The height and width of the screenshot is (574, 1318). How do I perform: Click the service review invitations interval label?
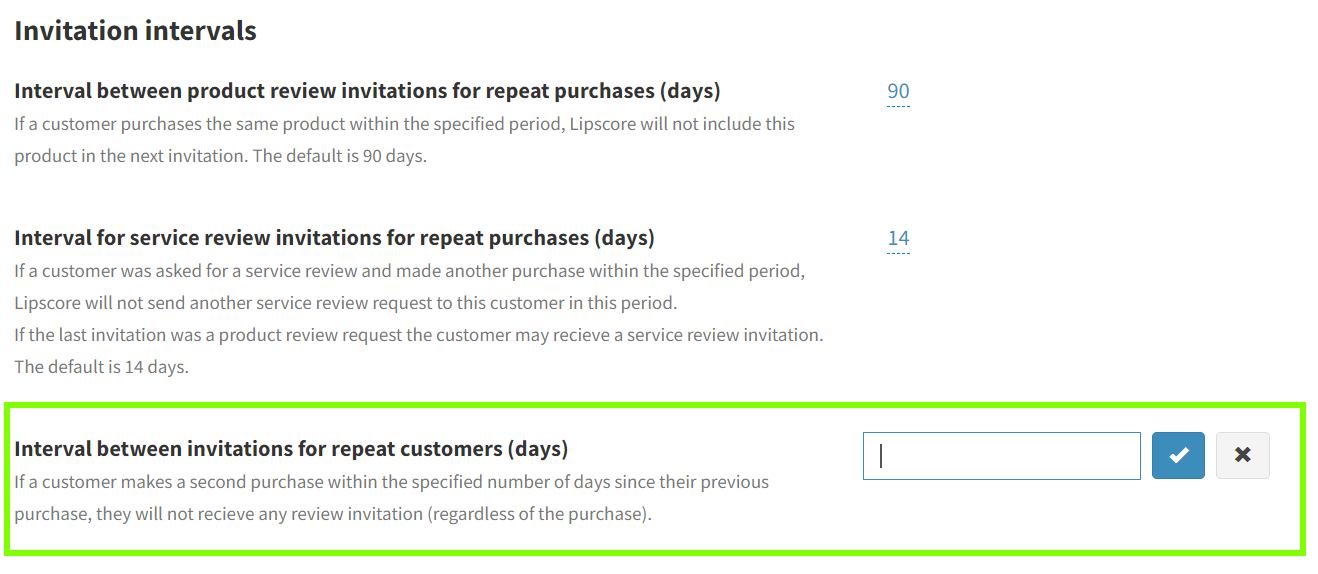click(334, 238)
